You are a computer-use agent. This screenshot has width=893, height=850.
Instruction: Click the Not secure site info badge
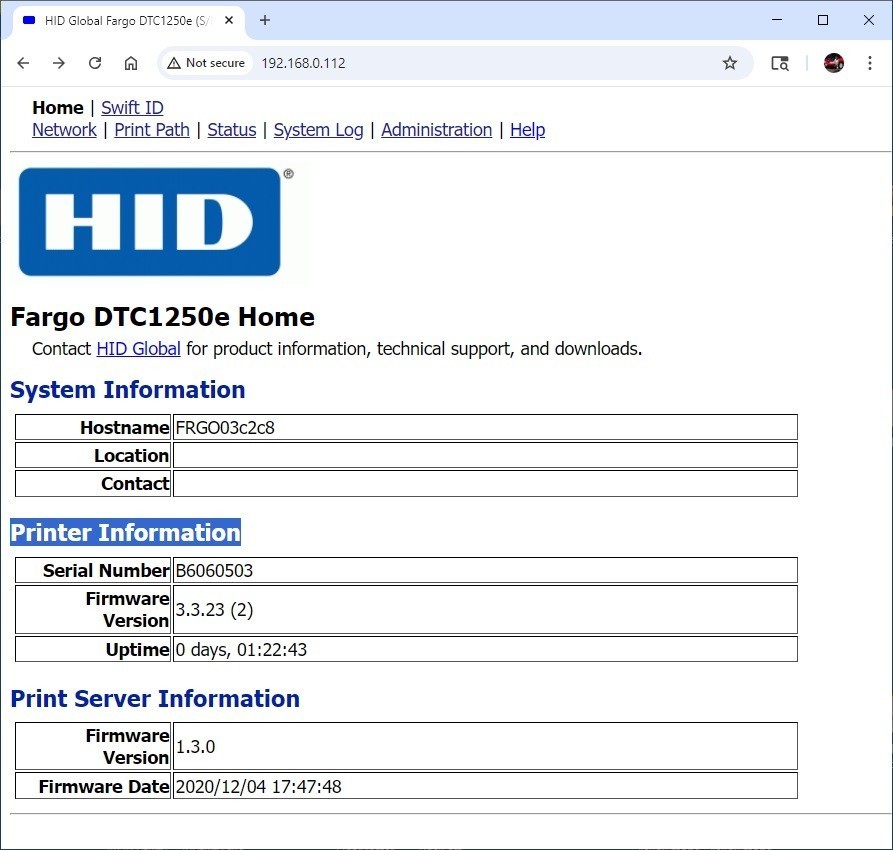pyautogui.click(x=206, y=63)
